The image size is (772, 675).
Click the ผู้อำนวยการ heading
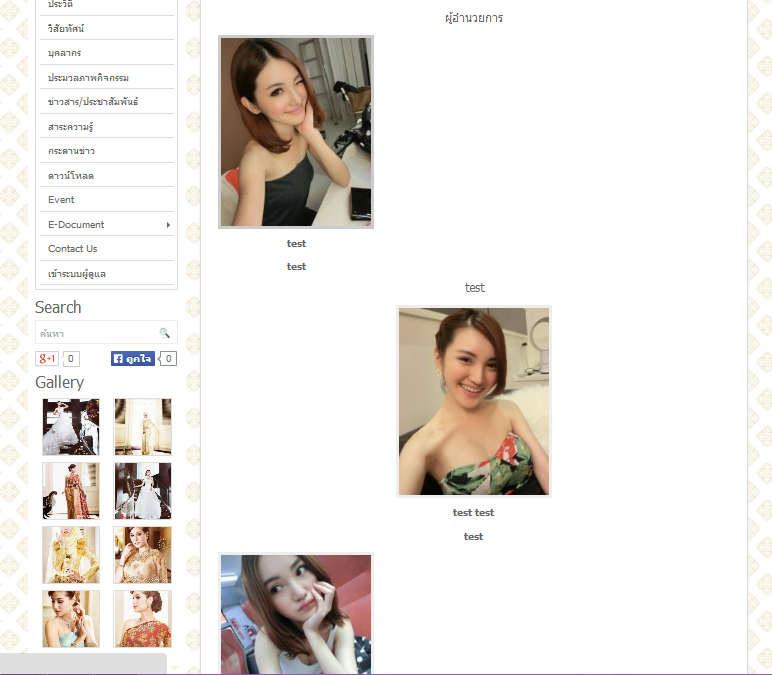[474, 18]
